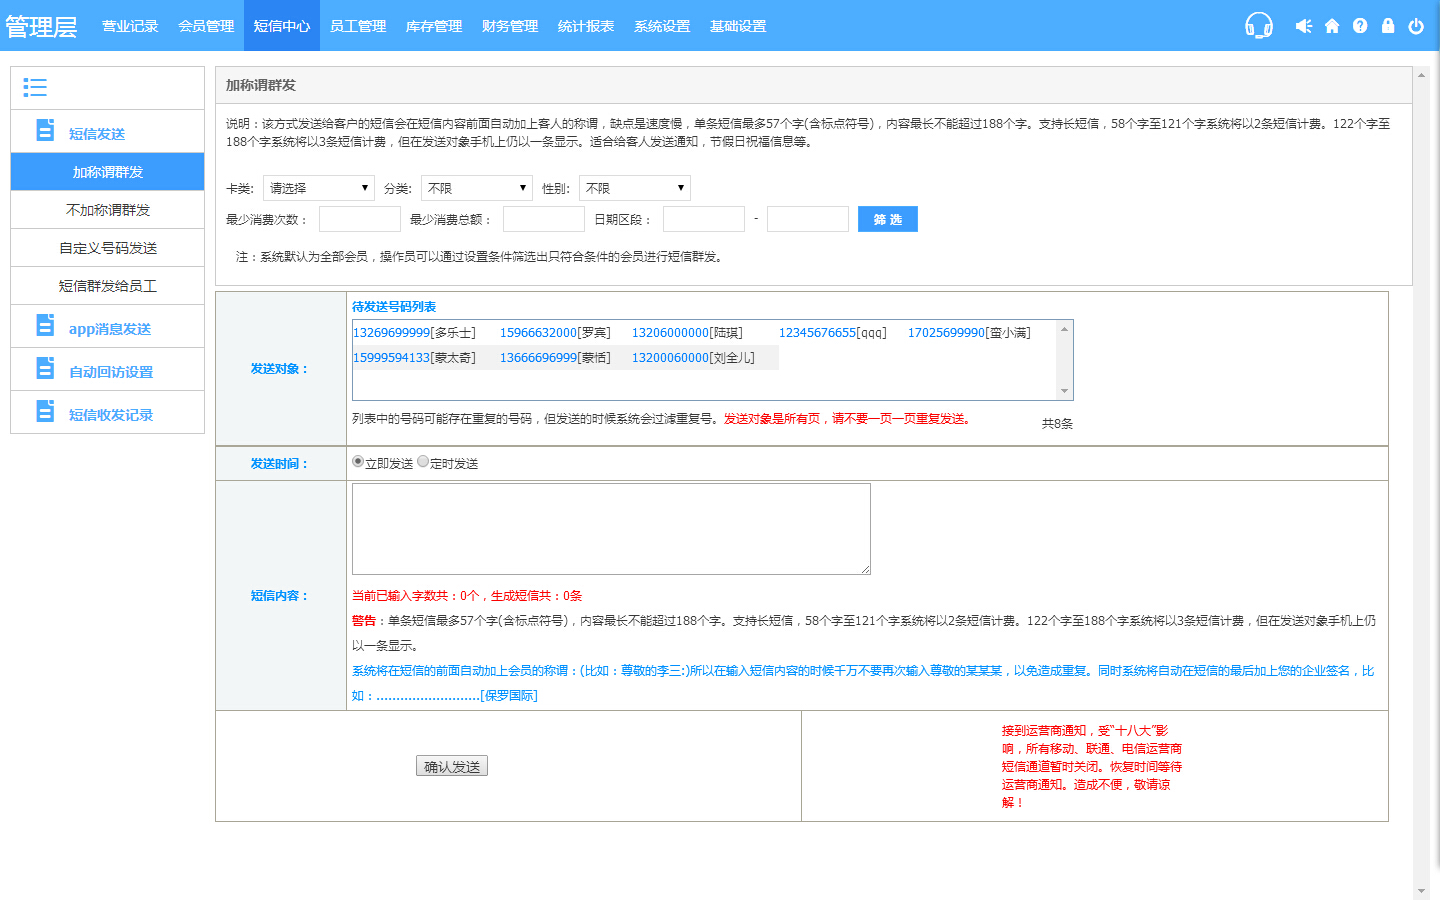This screenshot has height=900, width=1440.
Task: Click the SMS content text area
Action: coord(611,529)
